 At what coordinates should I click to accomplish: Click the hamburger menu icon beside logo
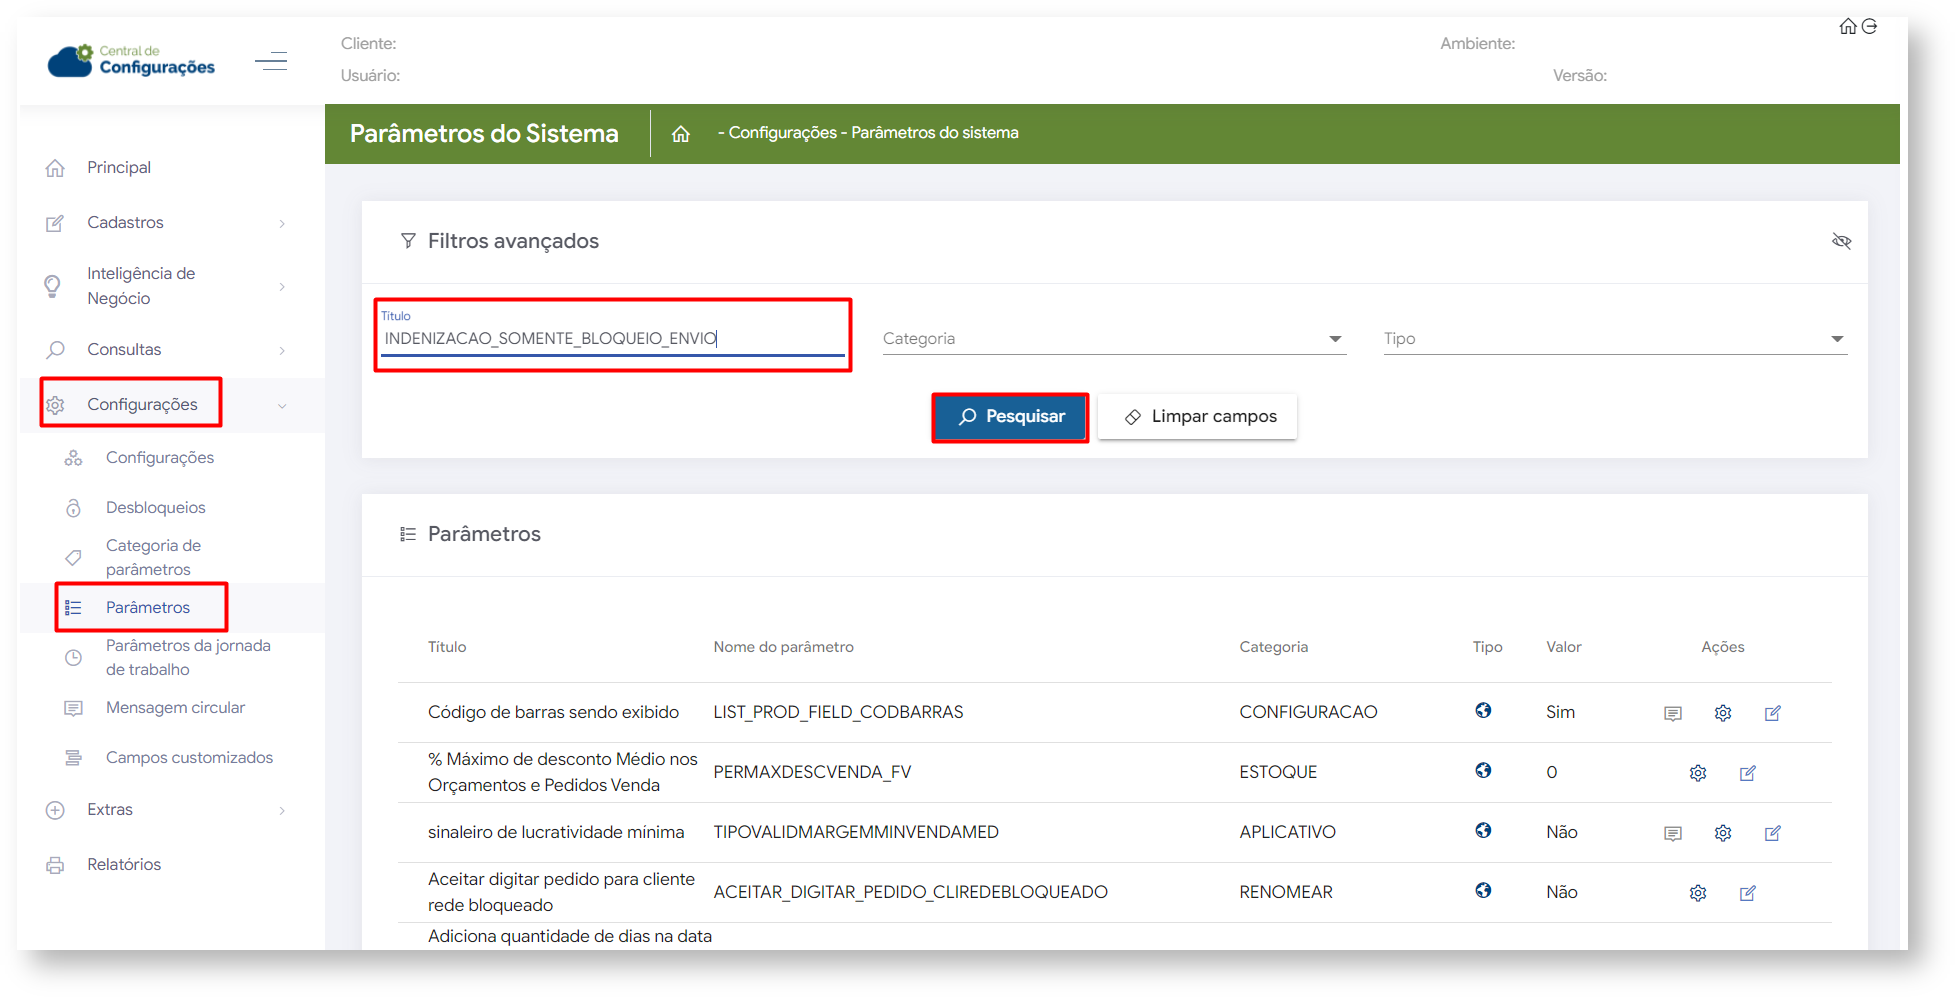tap(271, 62)
